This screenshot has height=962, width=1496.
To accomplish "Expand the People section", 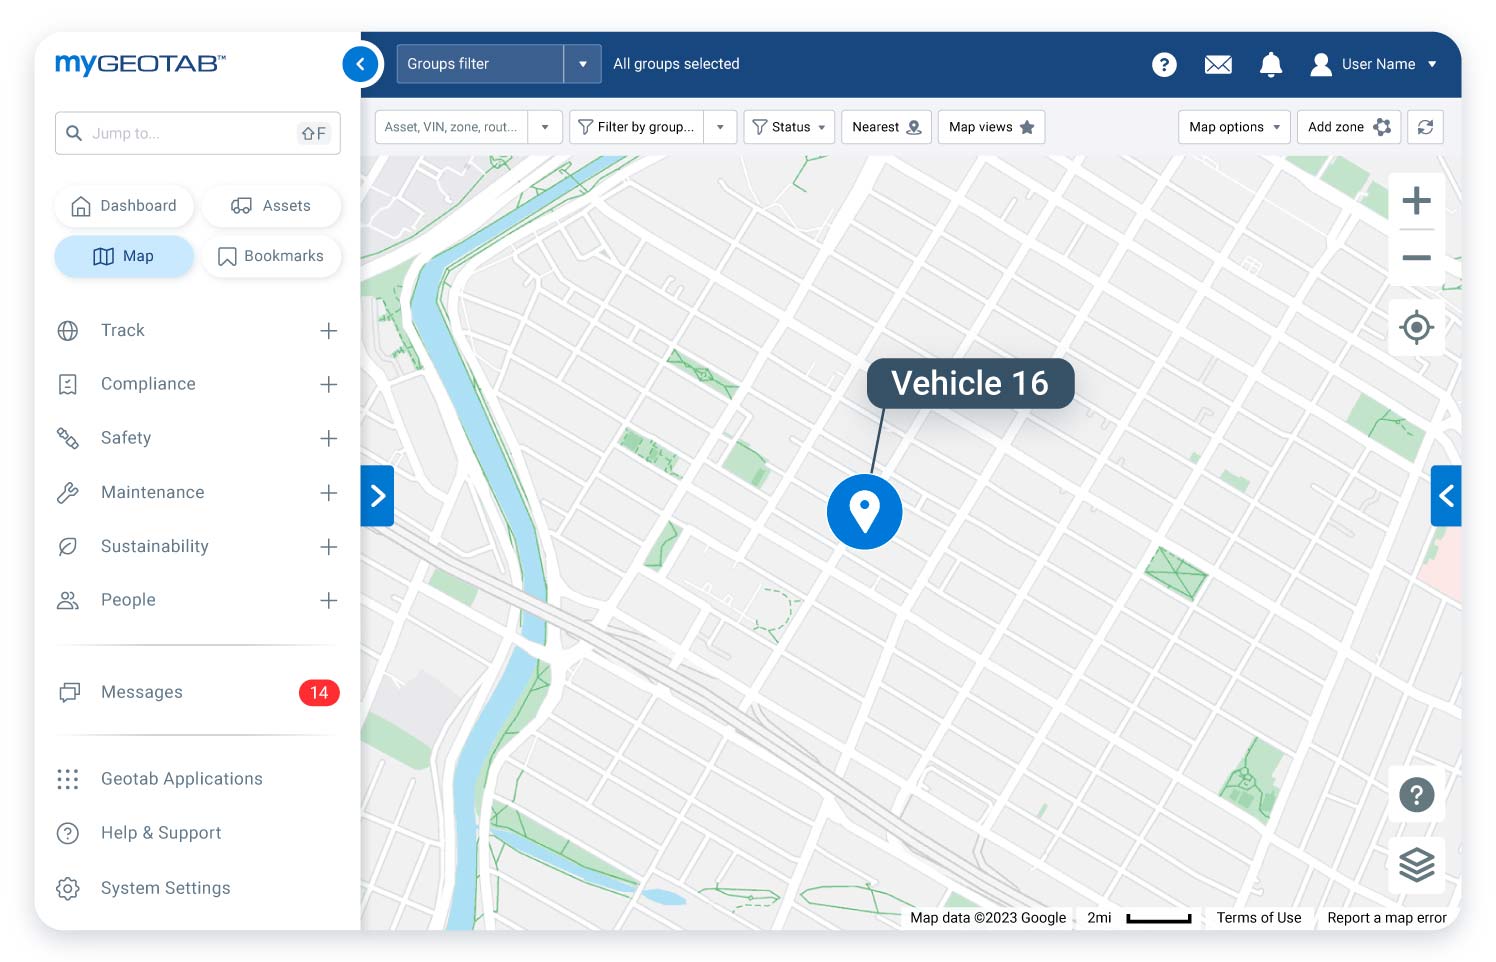I will pos(329,600).
